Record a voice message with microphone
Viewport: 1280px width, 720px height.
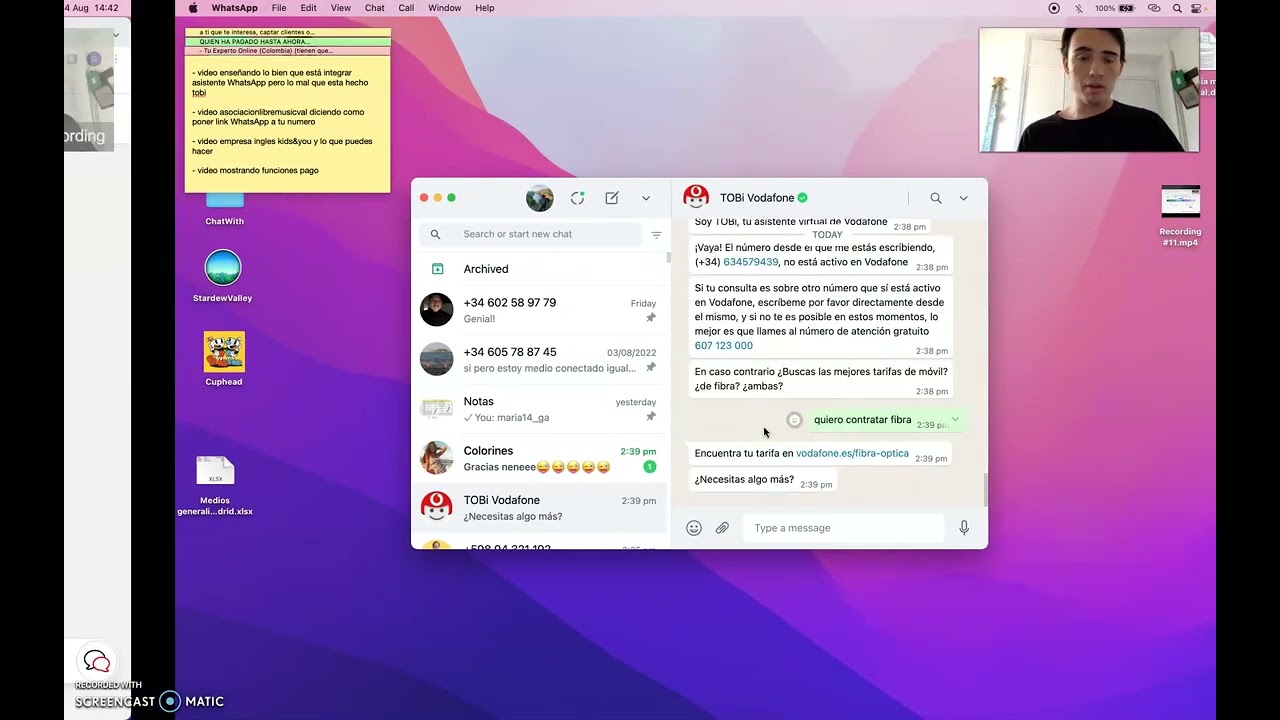[x=964, y=528]
